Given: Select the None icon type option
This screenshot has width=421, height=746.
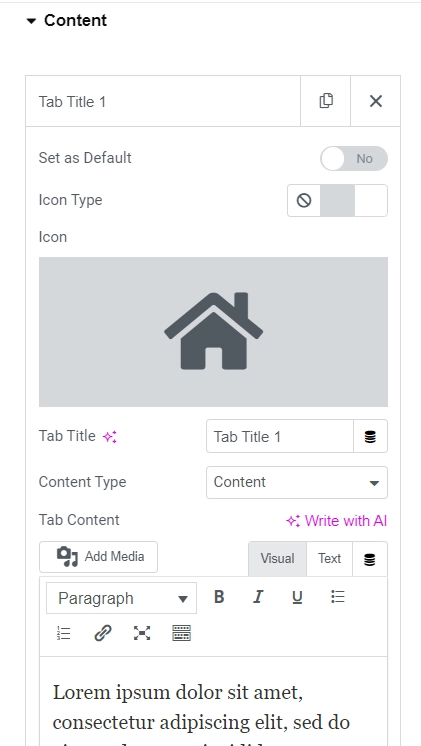Looking at the screenshot, I should (304, 200).
